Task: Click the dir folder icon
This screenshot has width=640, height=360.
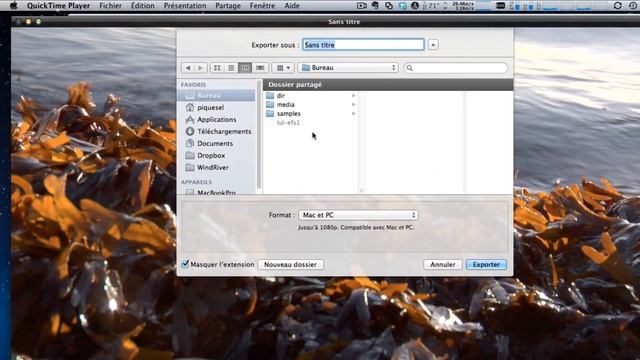Action: tap(270, 96)
